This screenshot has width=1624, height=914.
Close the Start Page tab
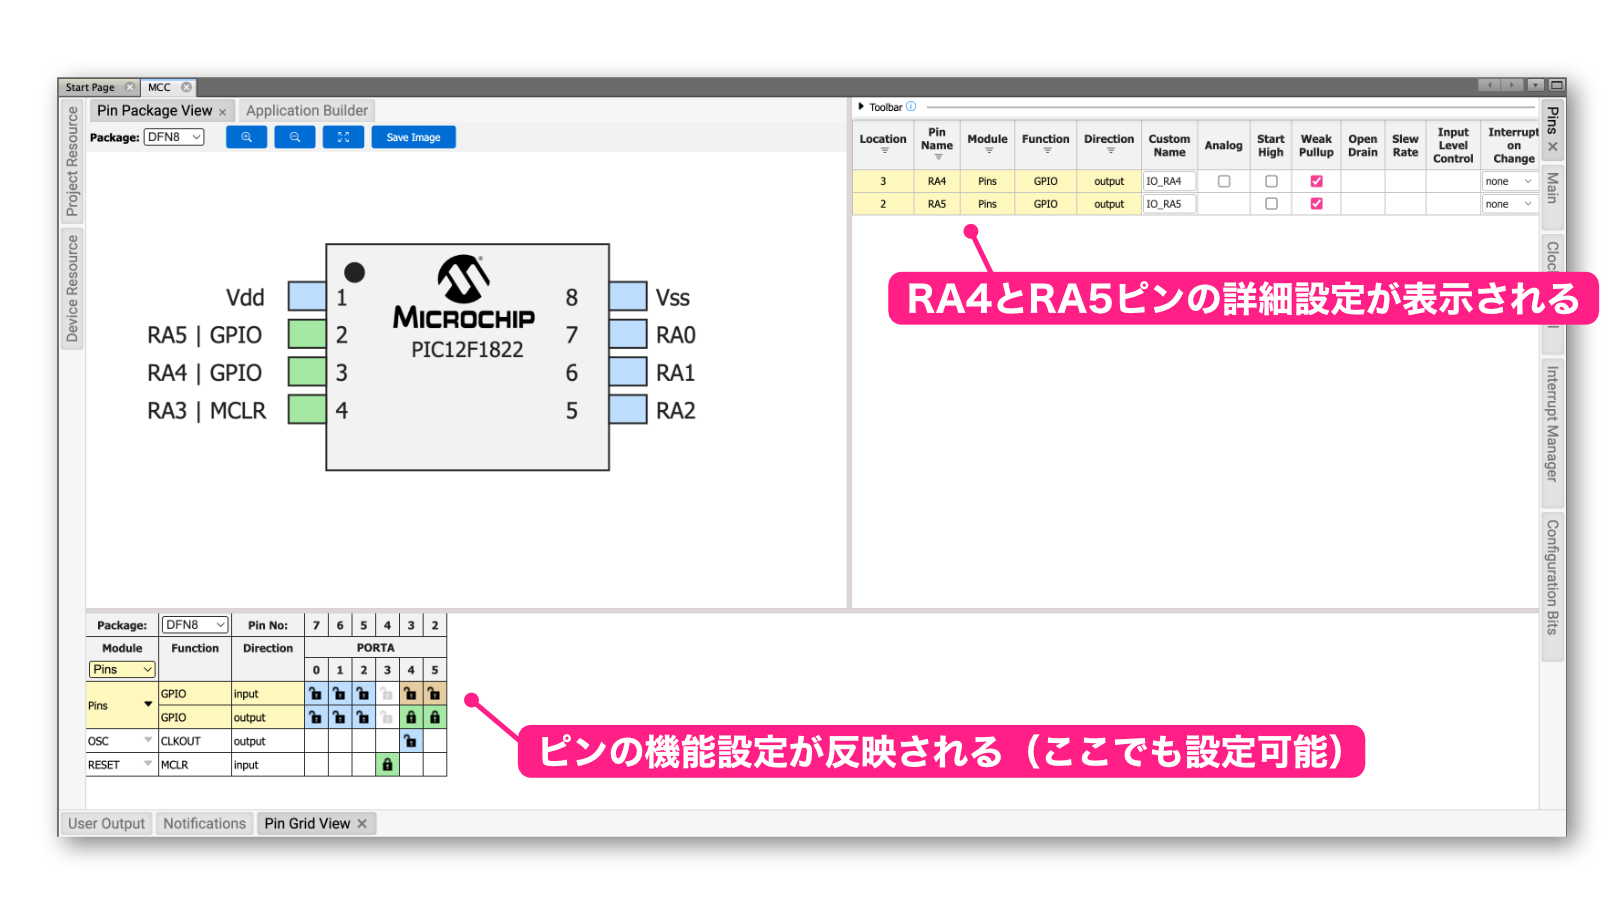click(130, 87)
